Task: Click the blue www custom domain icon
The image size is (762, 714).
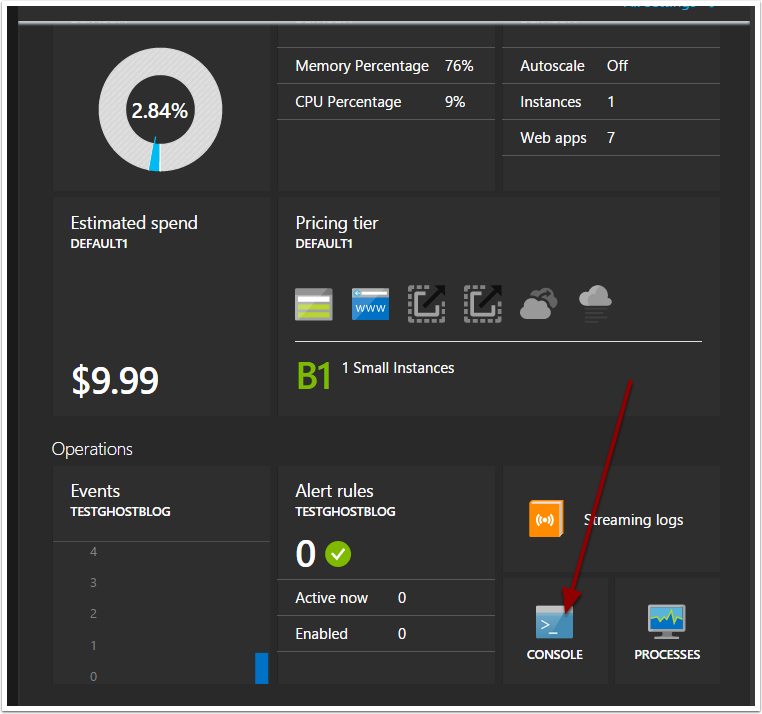Action: (370, 304)
